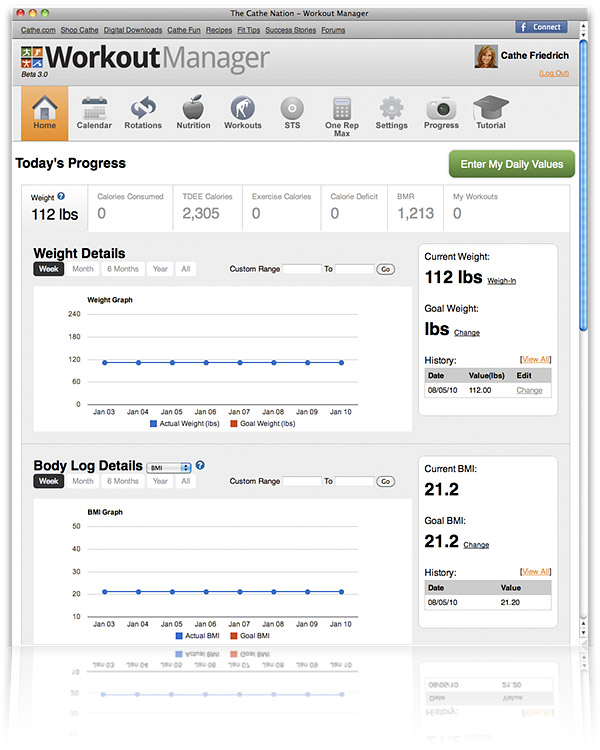Click Weight Details custom range start field
The width and height of the screenshot is (600, 750).
(302, 269)
